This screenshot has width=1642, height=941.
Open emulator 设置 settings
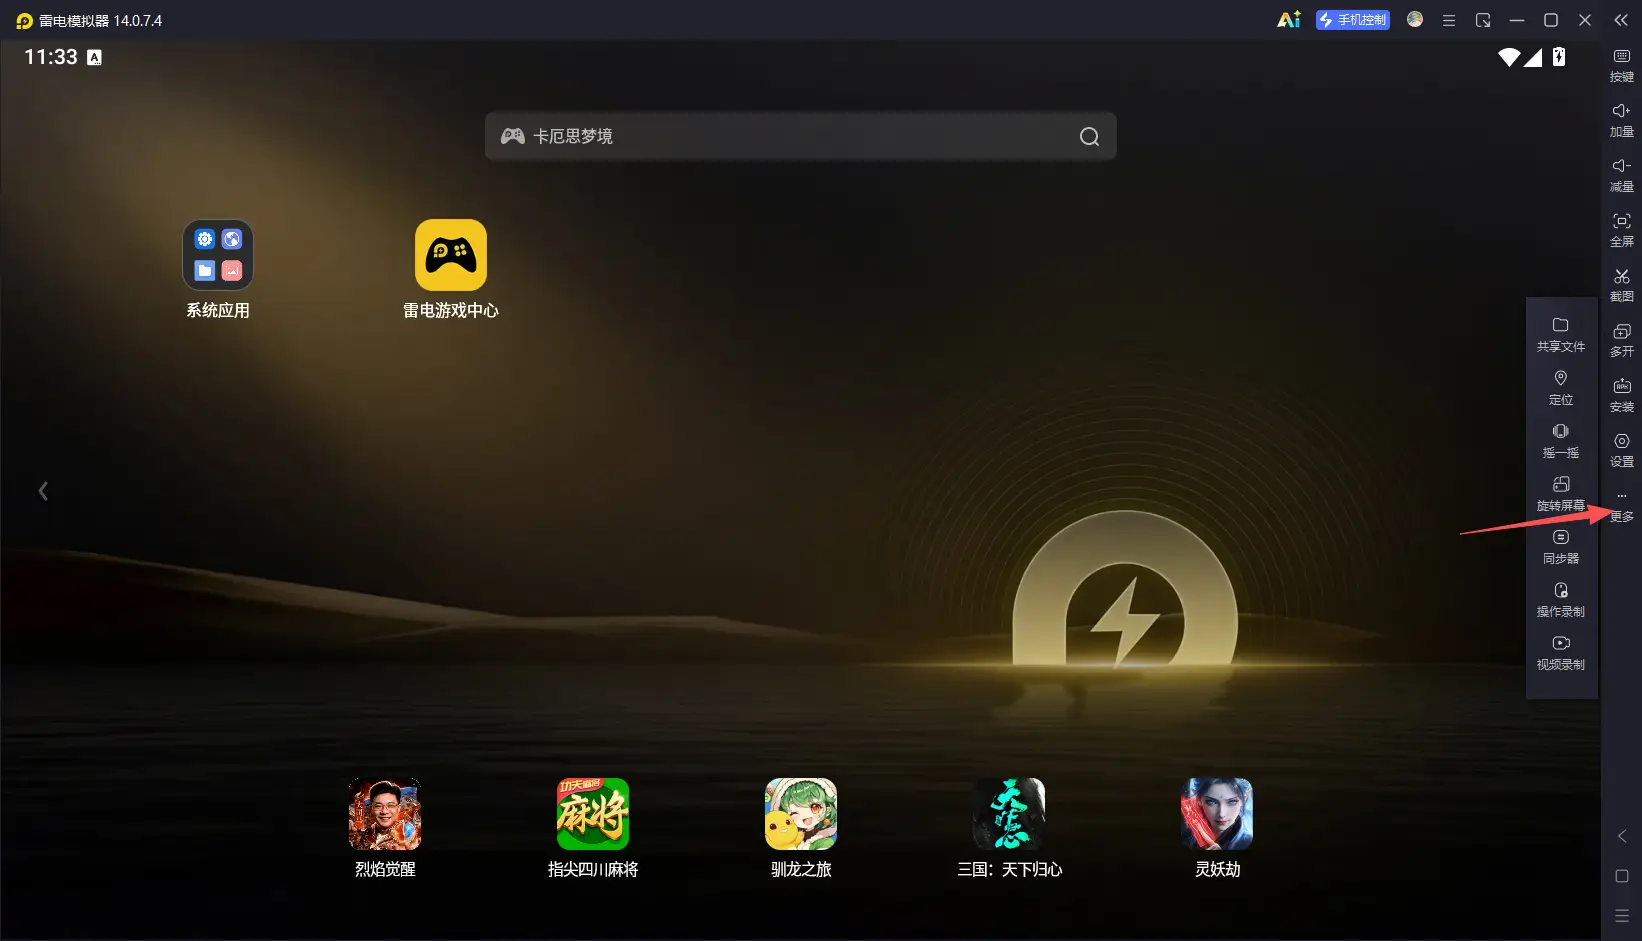click(1622, 450)
